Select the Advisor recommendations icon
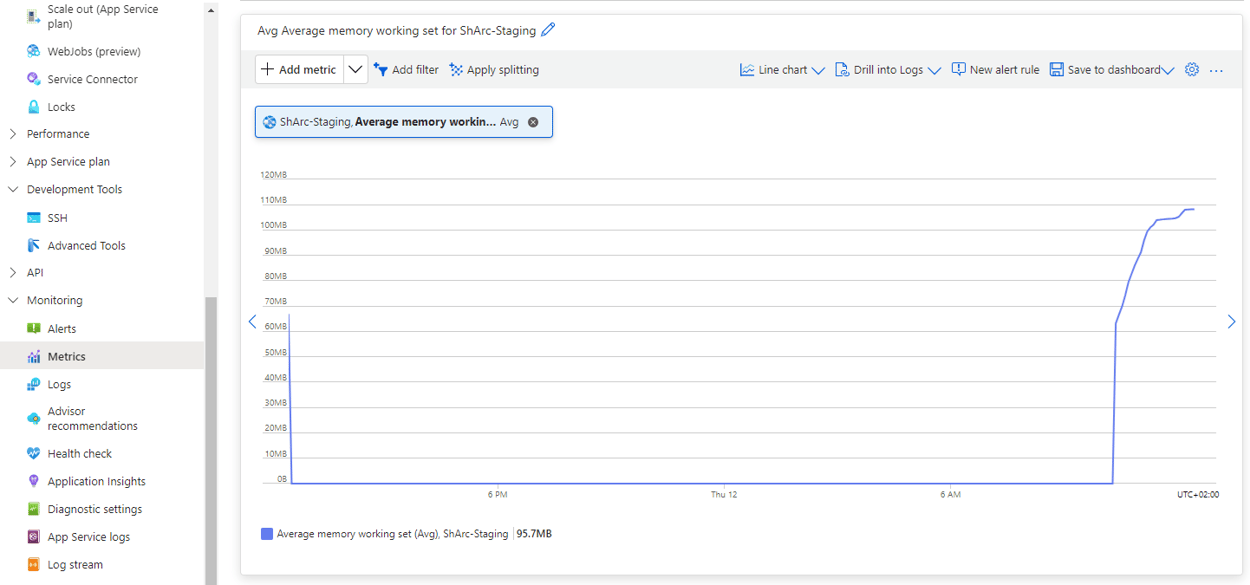1250x585 pixels. 33,415
